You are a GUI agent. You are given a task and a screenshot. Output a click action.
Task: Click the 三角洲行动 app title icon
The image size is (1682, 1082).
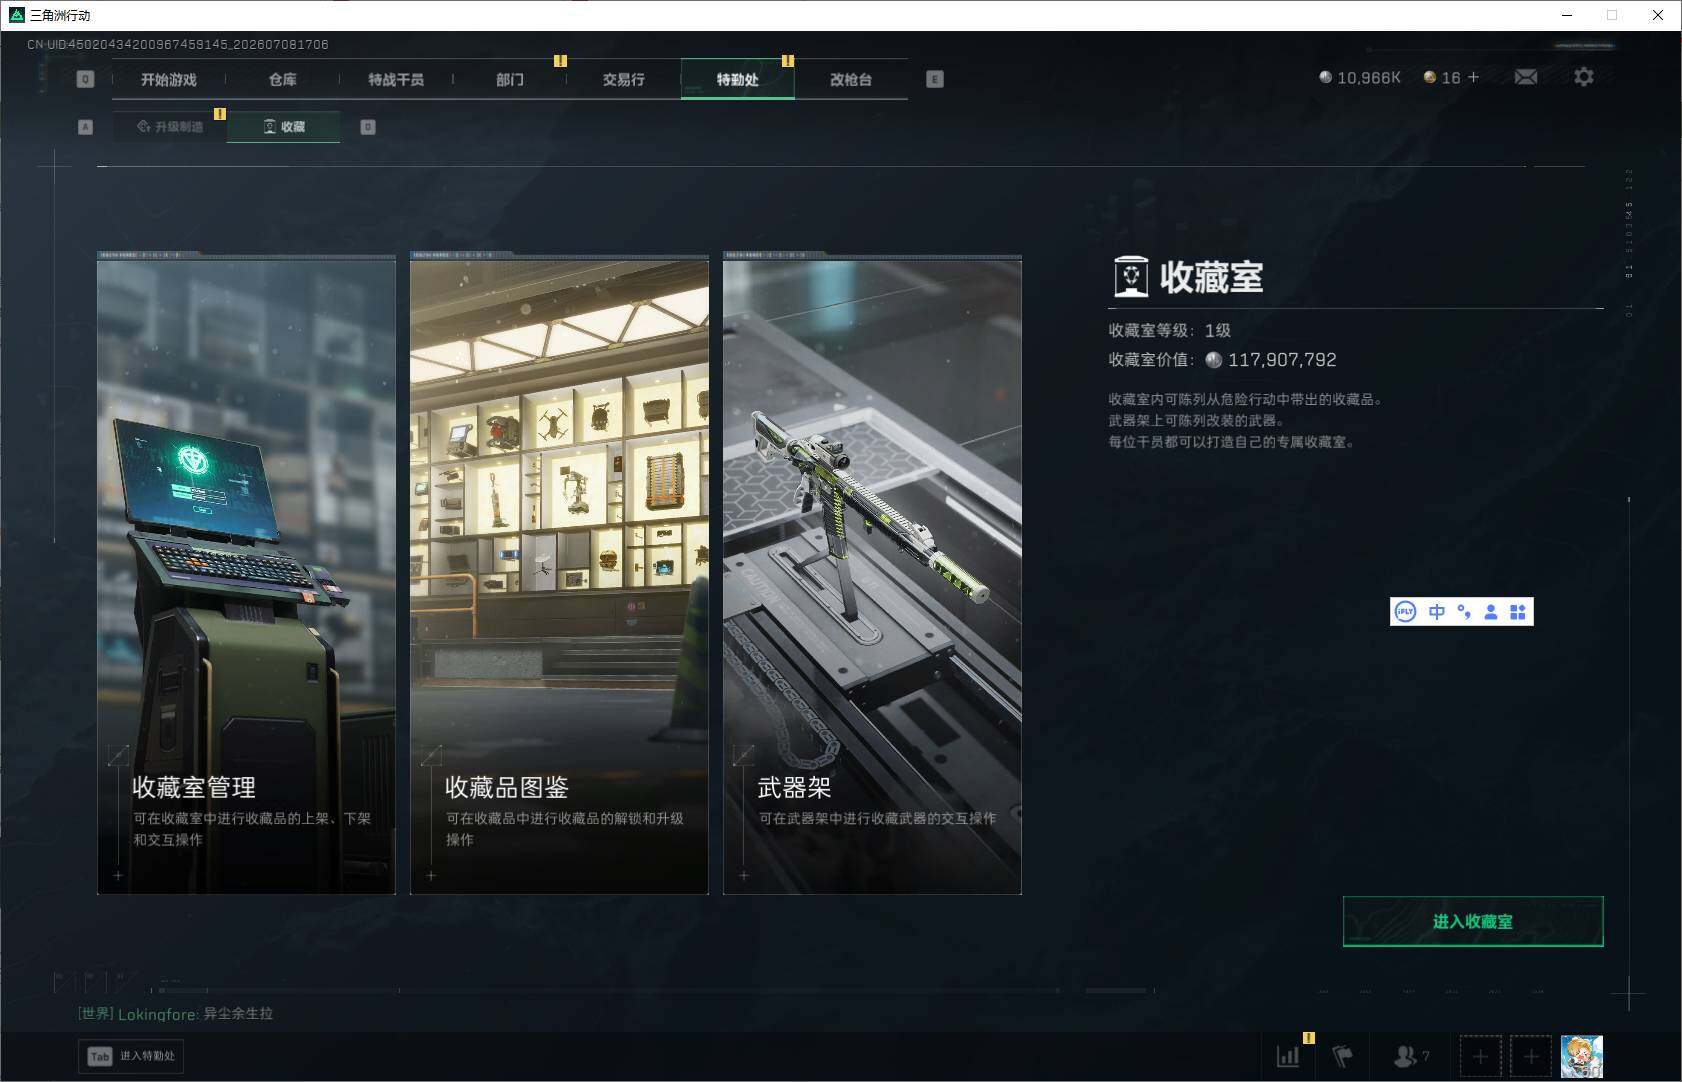point(16,15)
